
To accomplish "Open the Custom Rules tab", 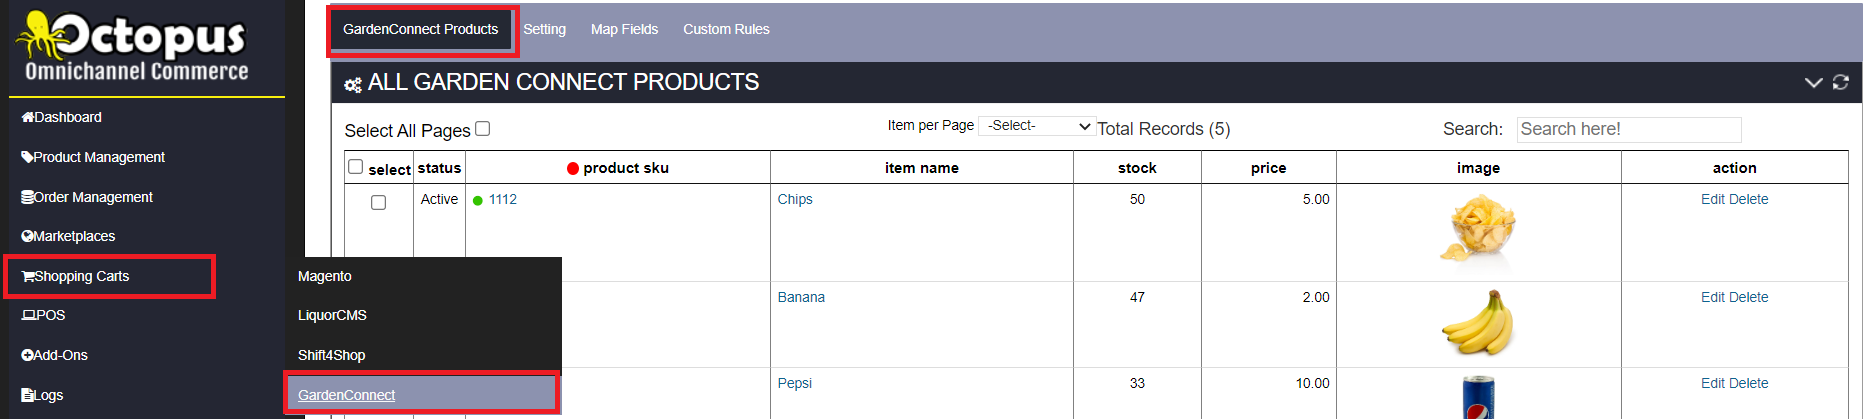I will 726,29.
